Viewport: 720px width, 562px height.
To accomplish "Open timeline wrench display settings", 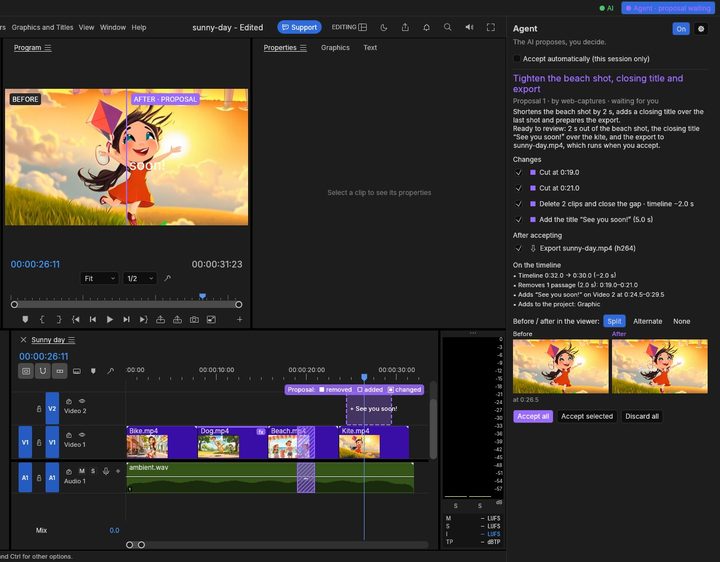I will coord(110,371).
